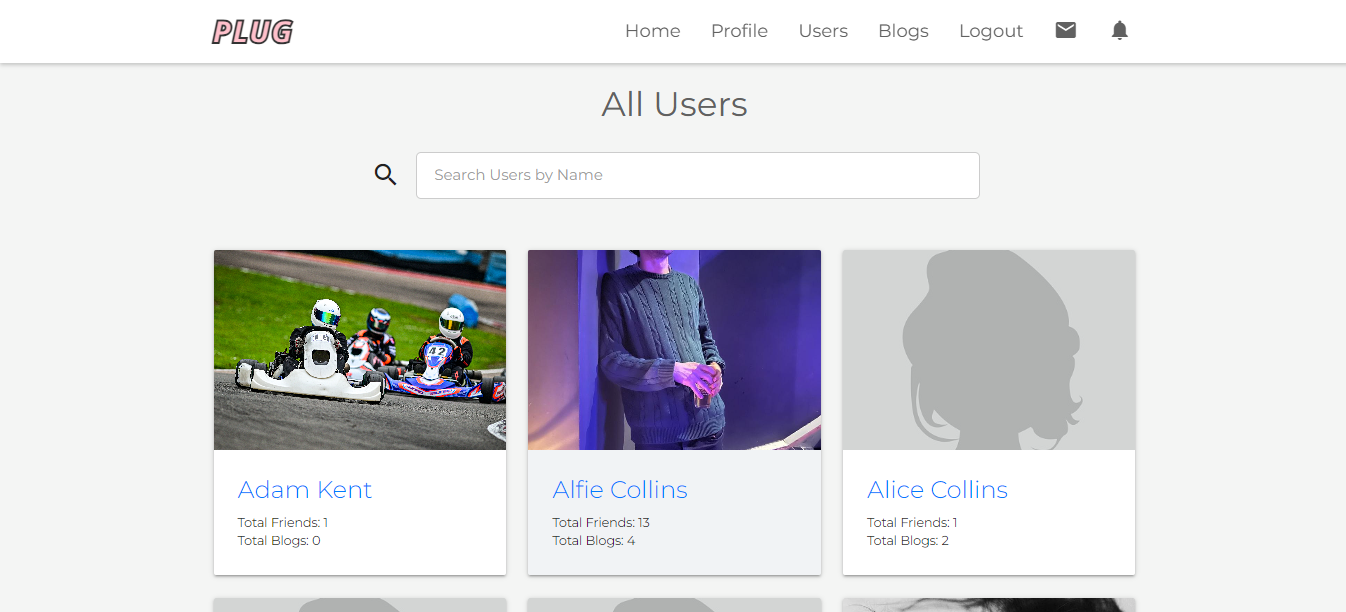This screenshot has width=1346, height=612.
Task: Click the PLUG logo
Action: 252,31
